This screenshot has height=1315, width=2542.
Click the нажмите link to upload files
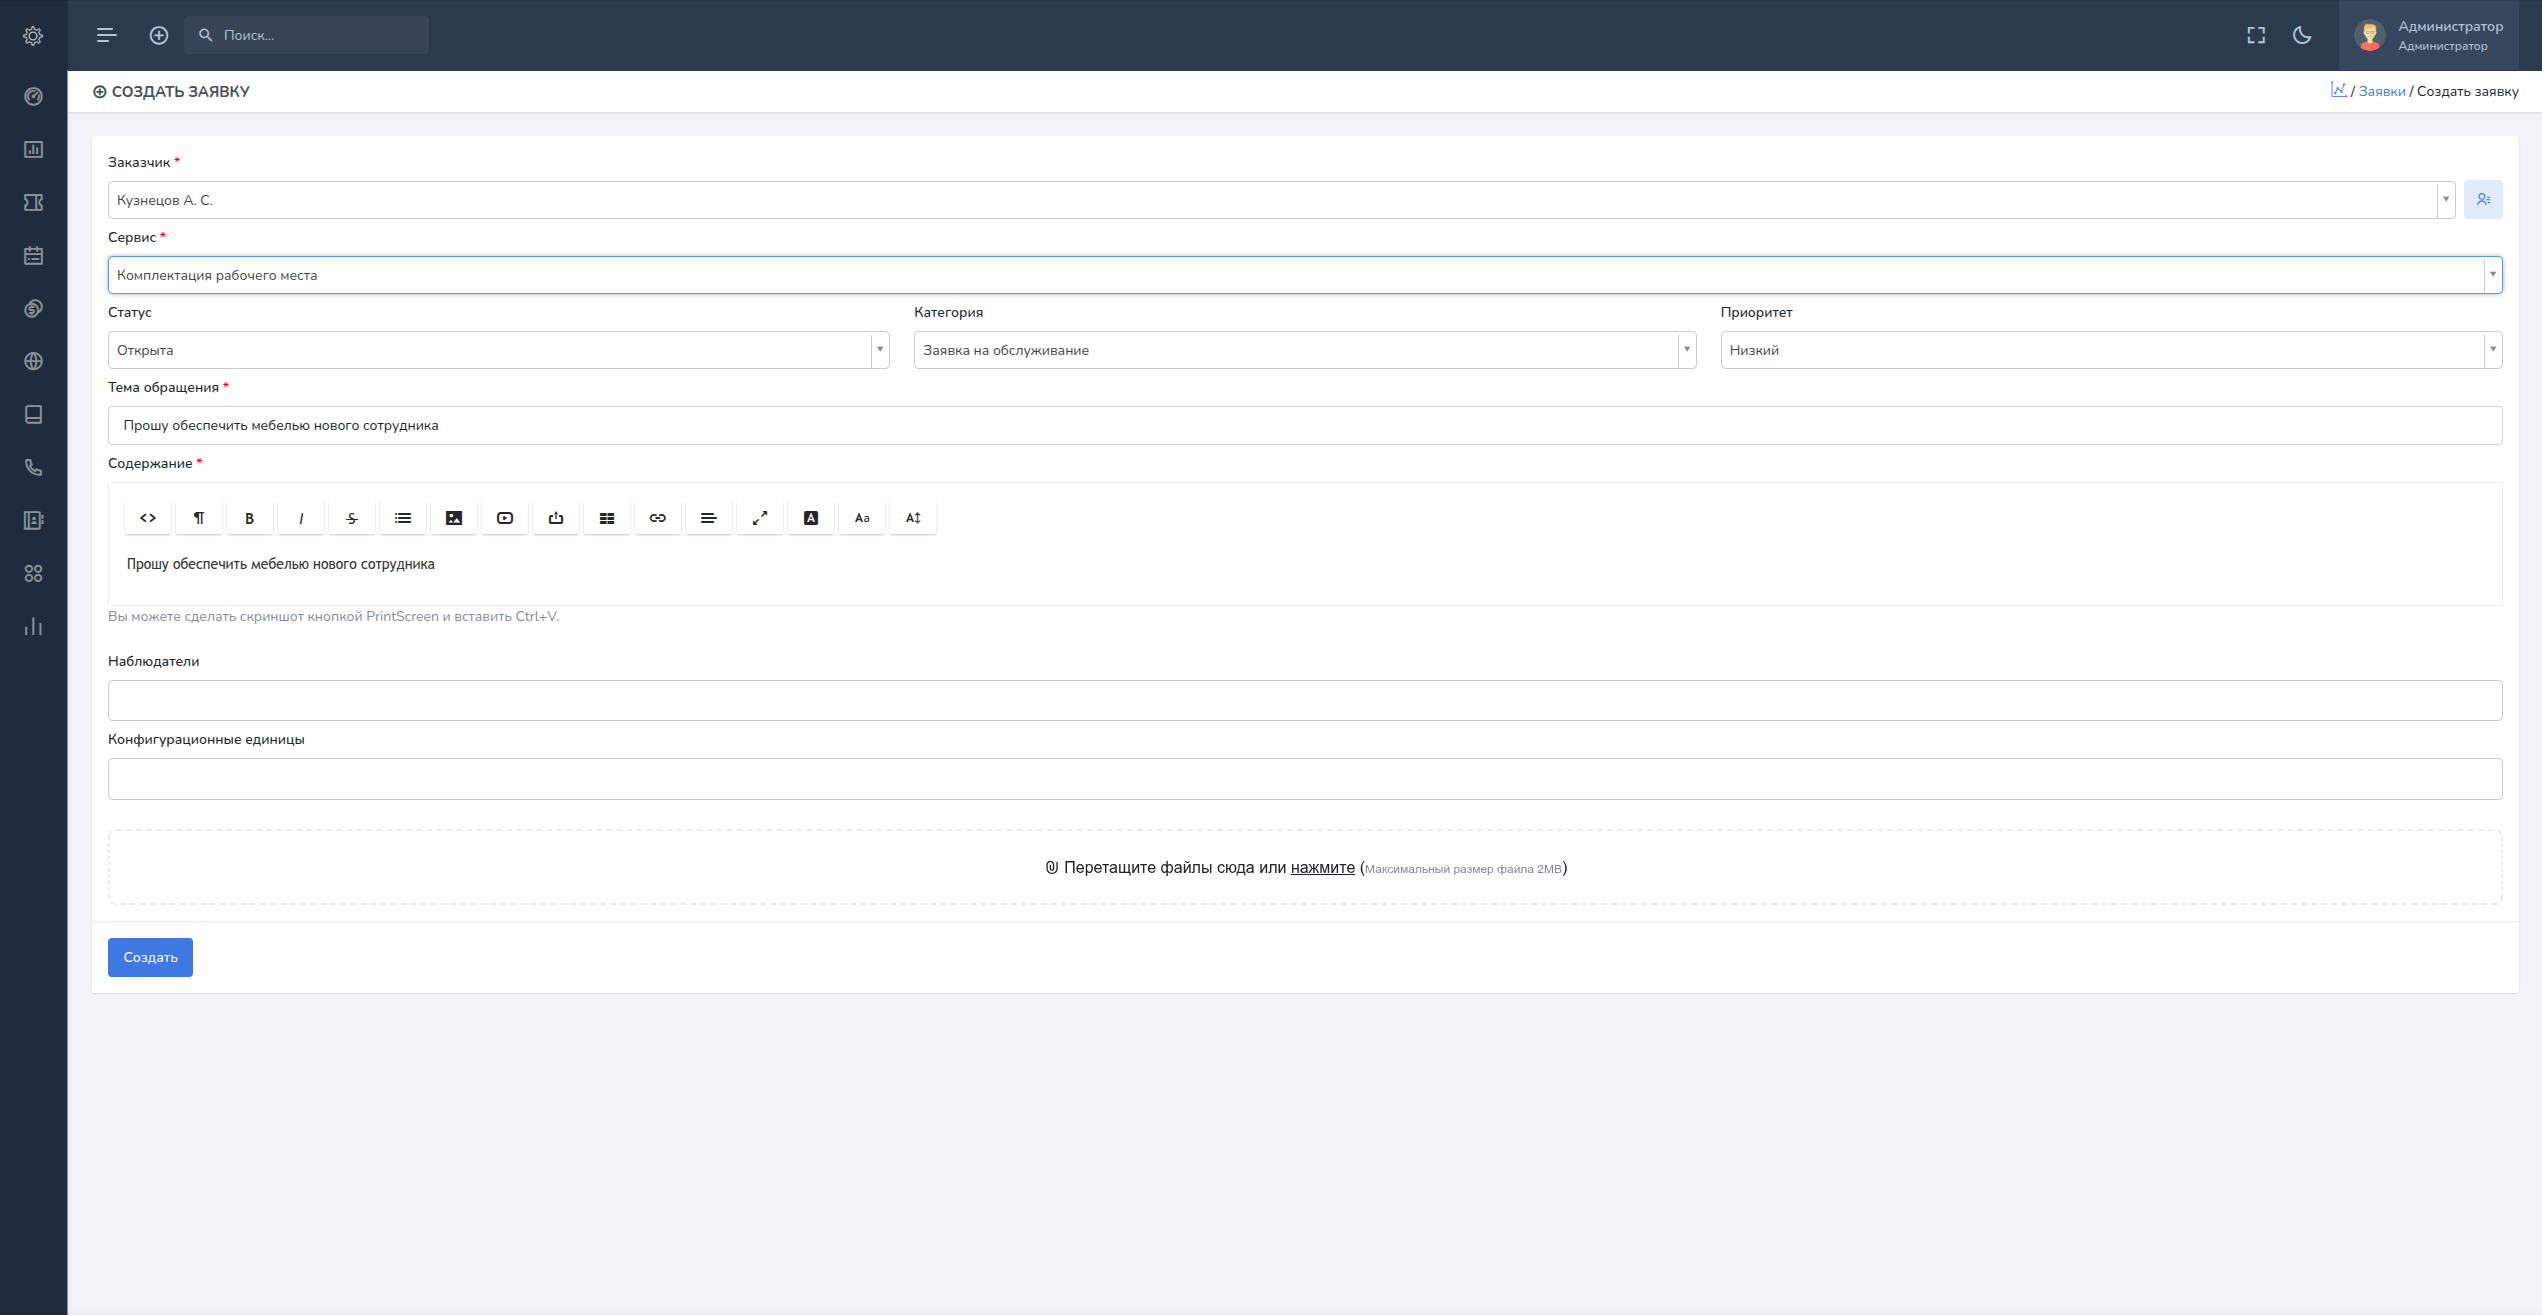pos(1322,867)
